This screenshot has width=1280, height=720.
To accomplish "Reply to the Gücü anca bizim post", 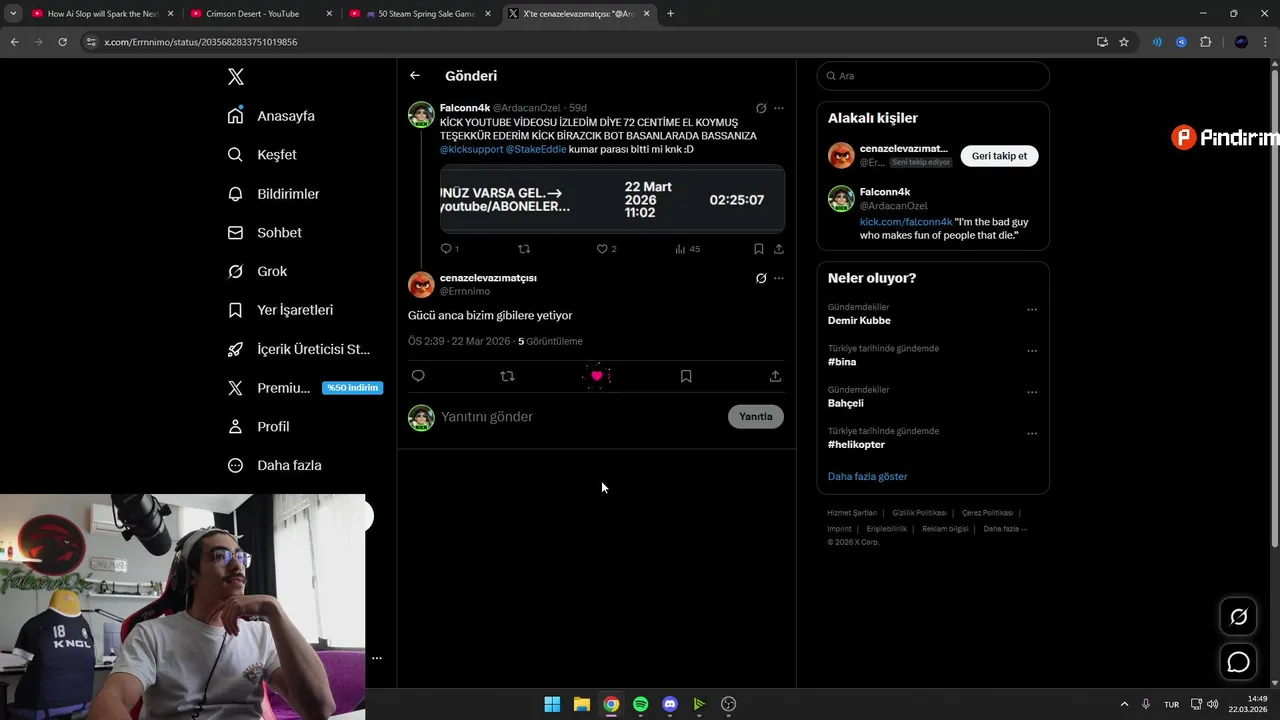I will pyautogui.click(x=418, y=376).
